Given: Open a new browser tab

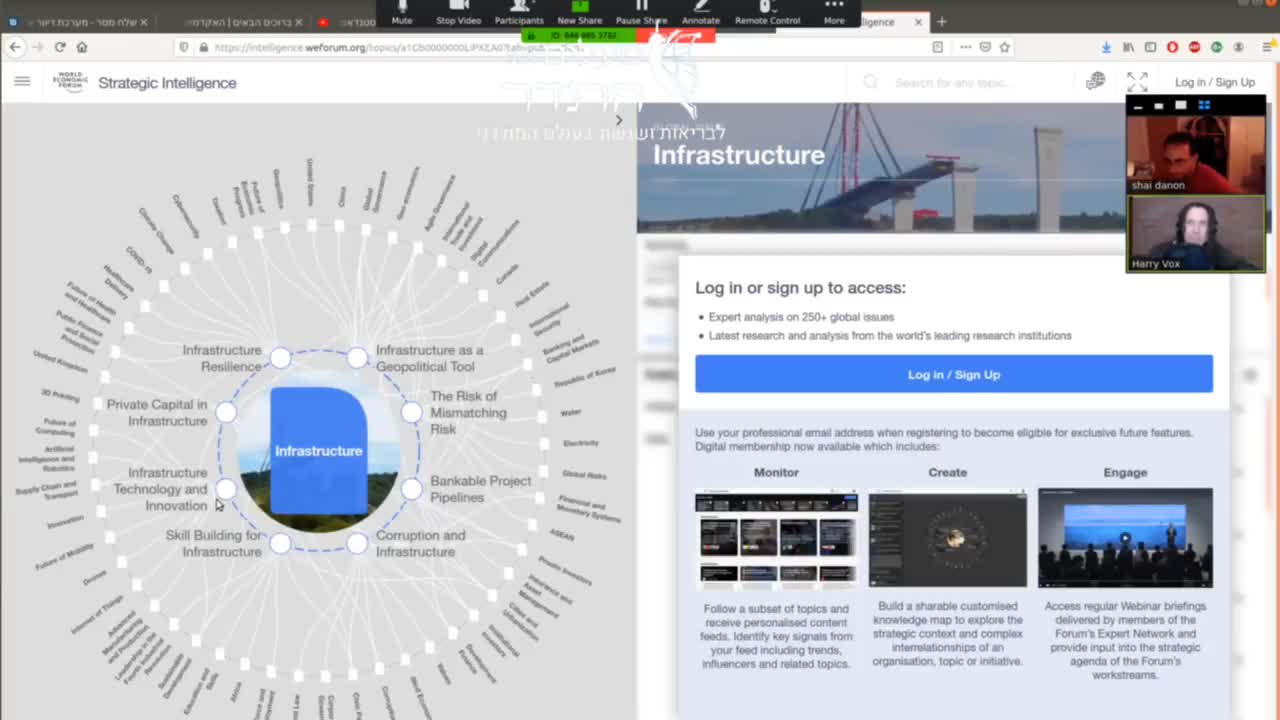Looking at the screenshot, I should [941, 21].
